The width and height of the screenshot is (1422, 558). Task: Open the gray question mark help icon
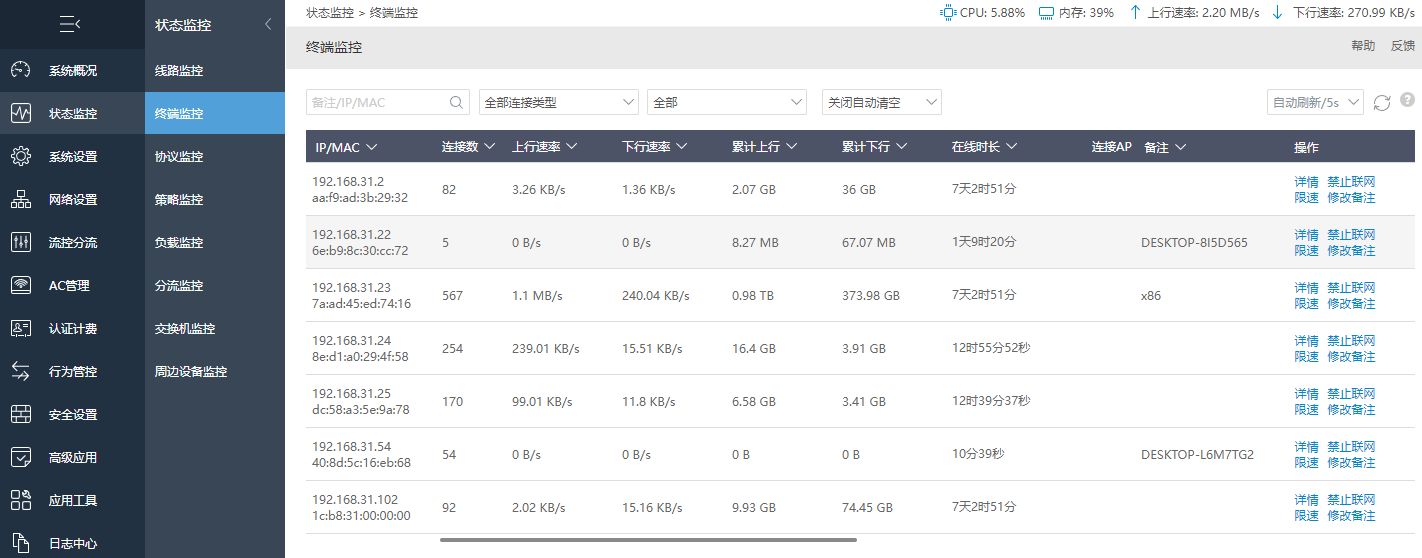[1407, 100]
